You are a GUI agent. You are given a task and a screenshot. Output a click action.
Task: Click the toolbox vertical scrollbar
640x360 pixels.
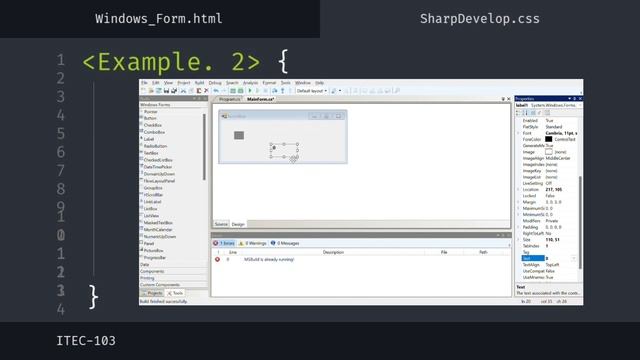click(x=204, y=147)
